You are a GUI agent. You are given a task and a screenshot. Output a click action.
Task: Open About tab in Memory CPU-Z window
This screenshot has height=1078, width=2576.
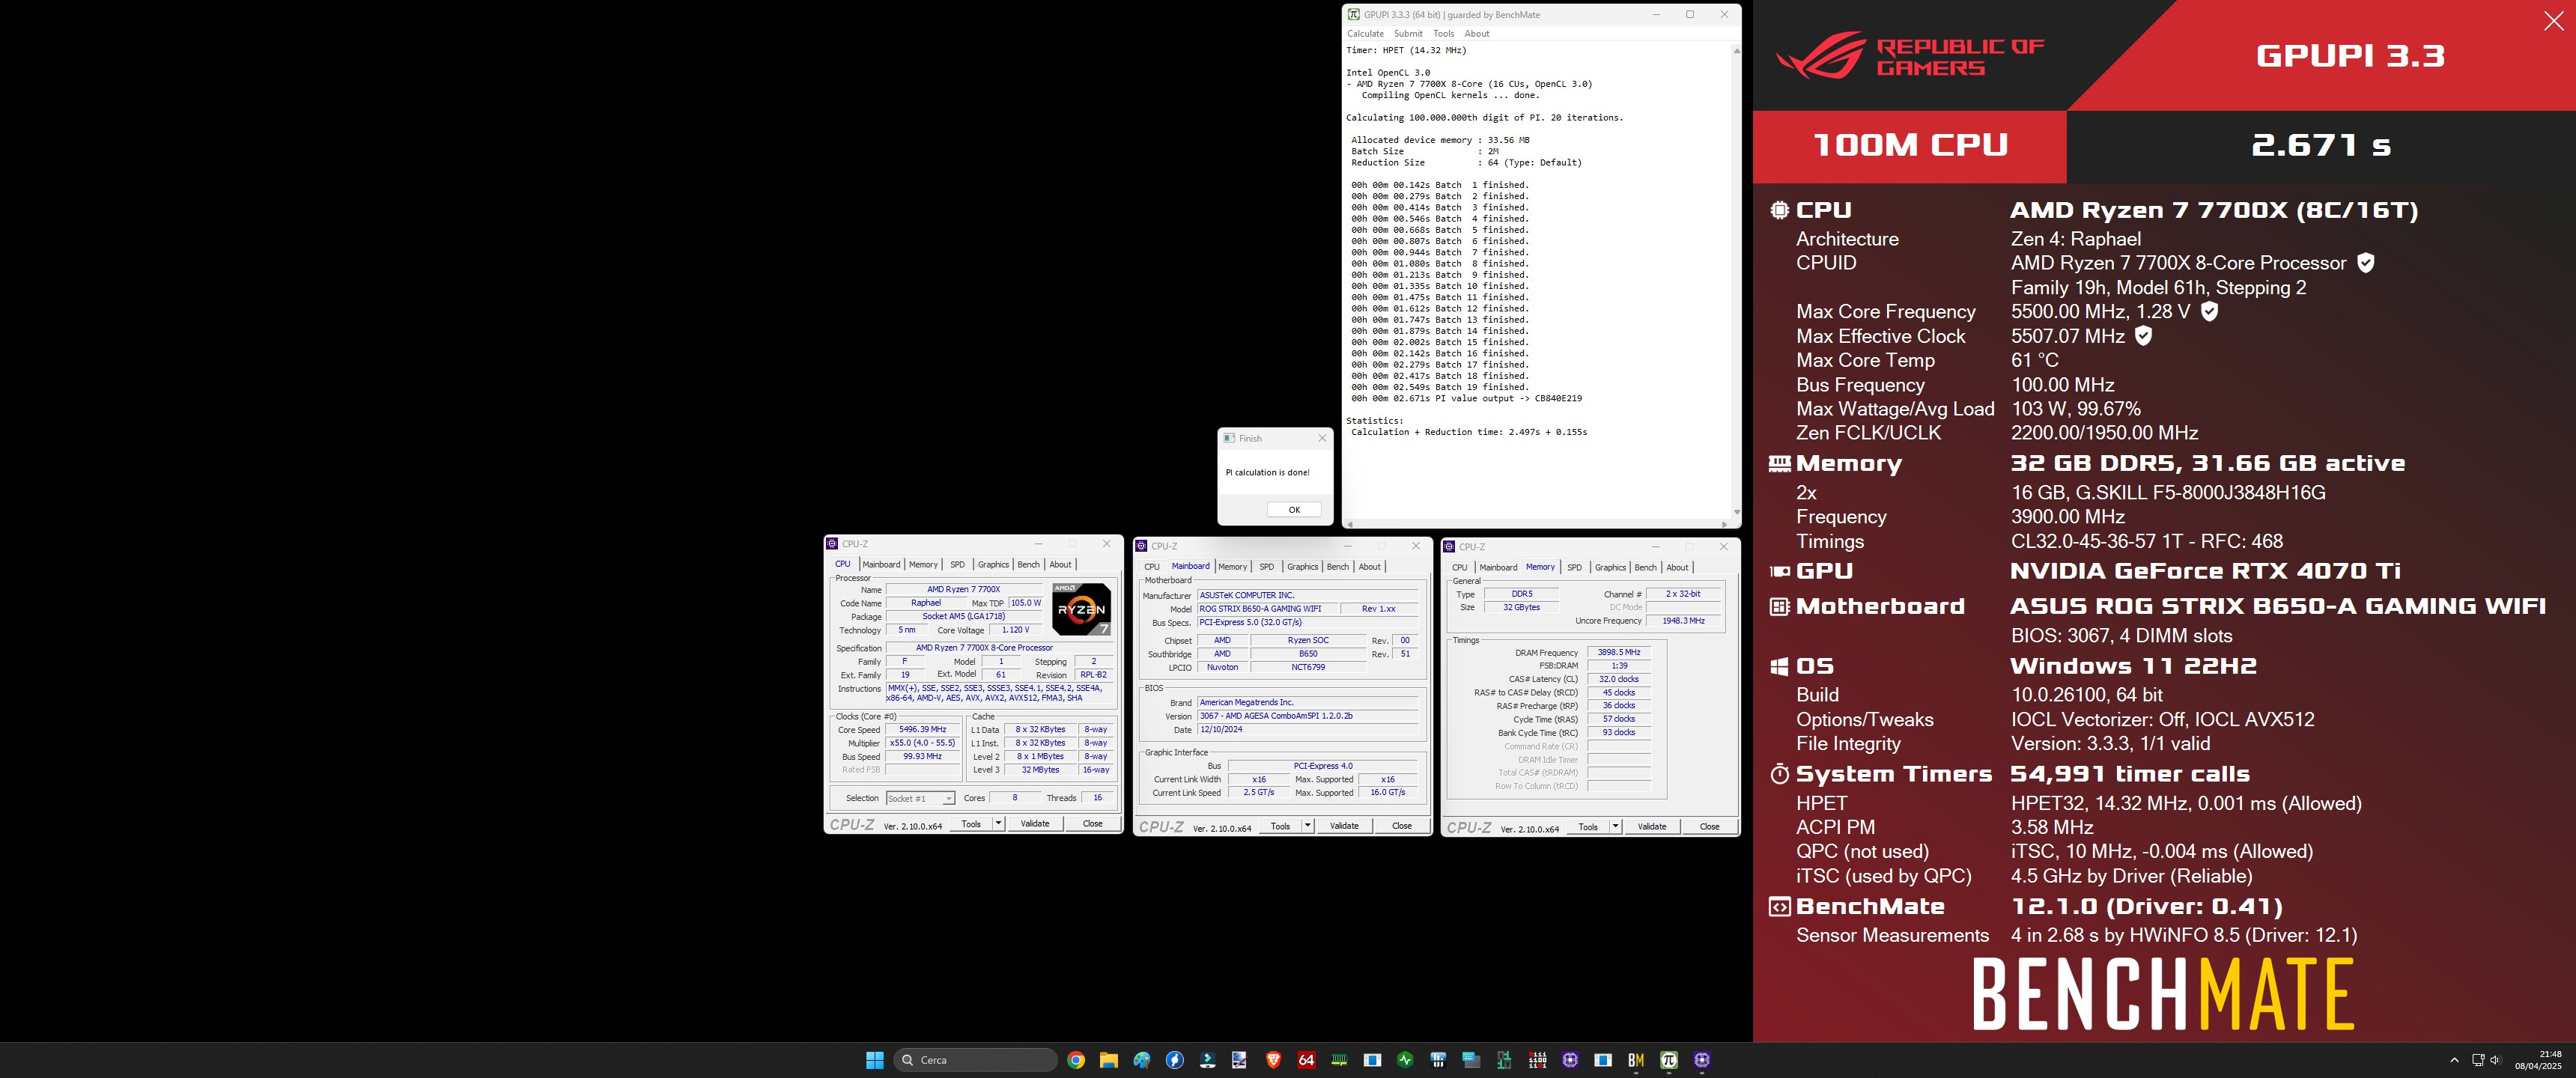click(1677, 568)
